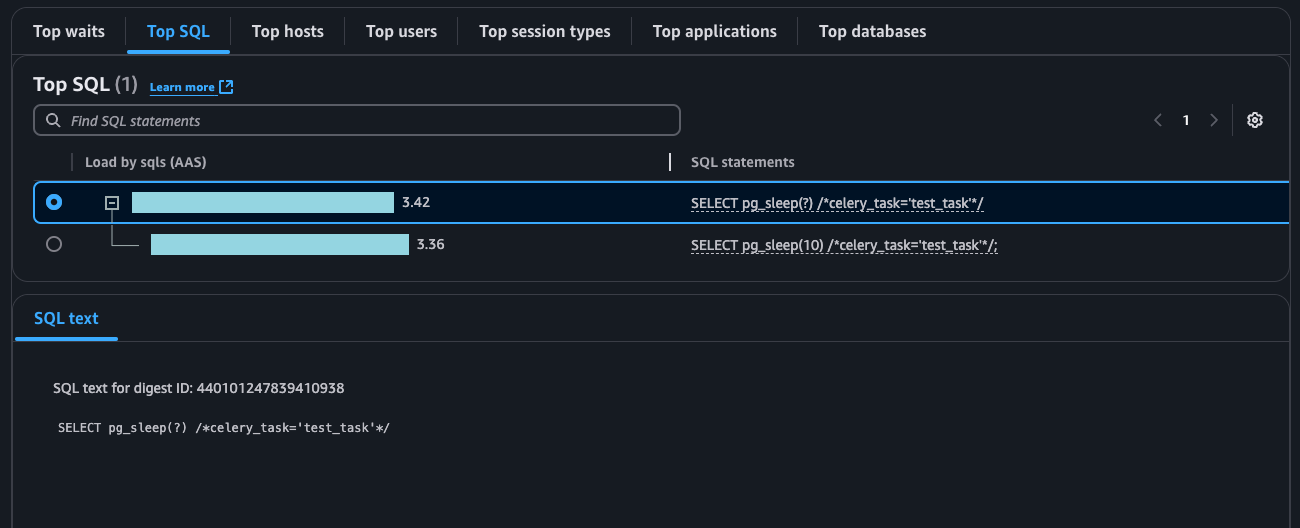Screen dimensions: 1300x528
Task: Click the 3.36 load bar
Action: pyautogui.click(x=280, y=244)
